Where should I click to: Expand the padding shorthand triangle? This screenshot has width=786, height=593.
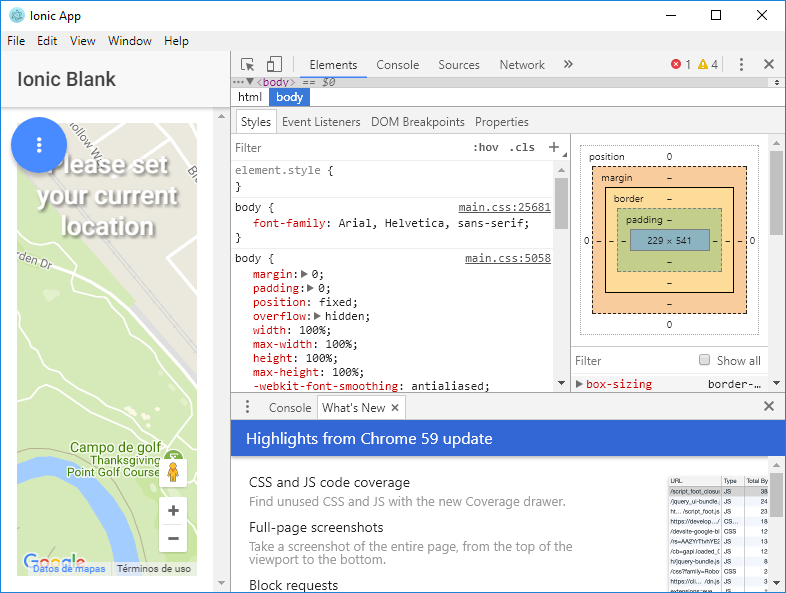[x=310, y=288]
